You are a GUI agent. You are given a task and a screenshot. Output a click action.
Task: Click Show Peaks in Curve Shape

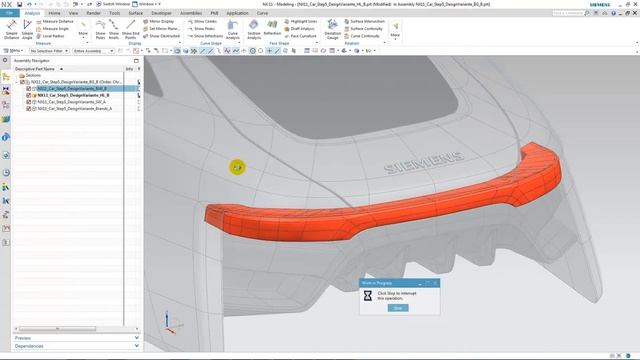point(201,29)
